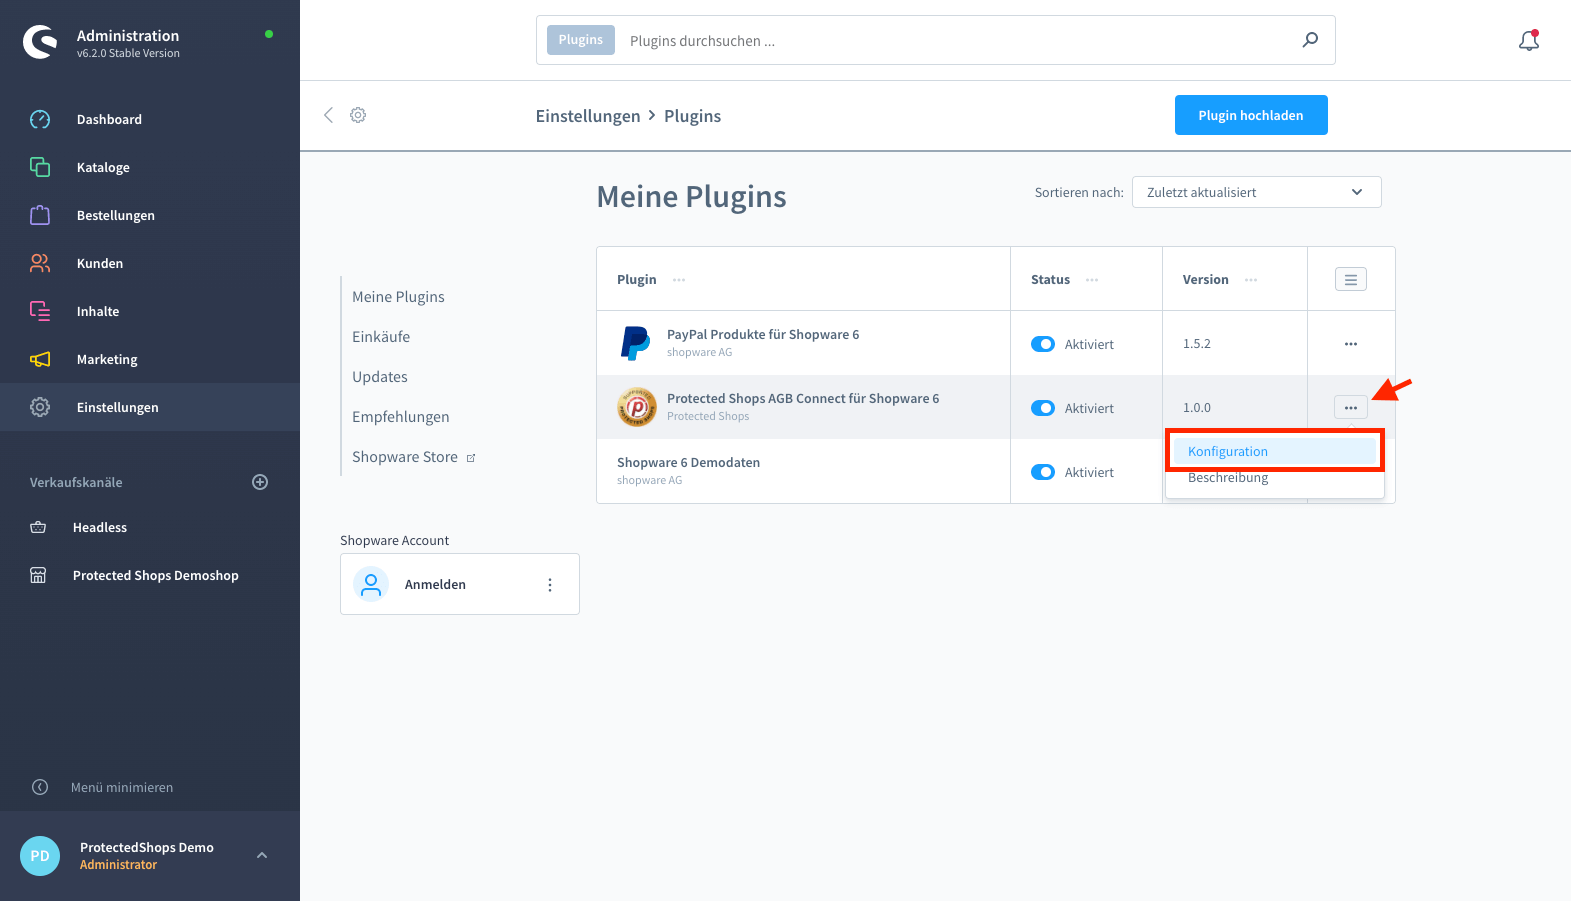Toggle Protected Shops AGB Connect activation
Viewport: 1571px width, 901px height.
tap(1043, 408)
